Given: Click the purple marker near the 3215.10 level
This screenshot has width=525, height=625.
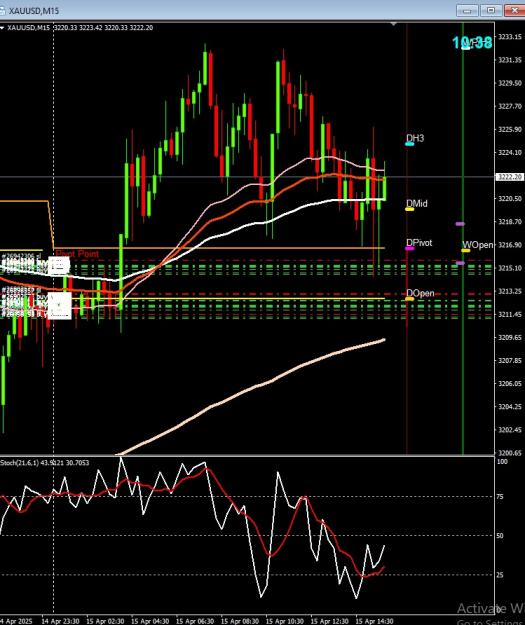Looking at the screenshot, I should tap(460, 263).
